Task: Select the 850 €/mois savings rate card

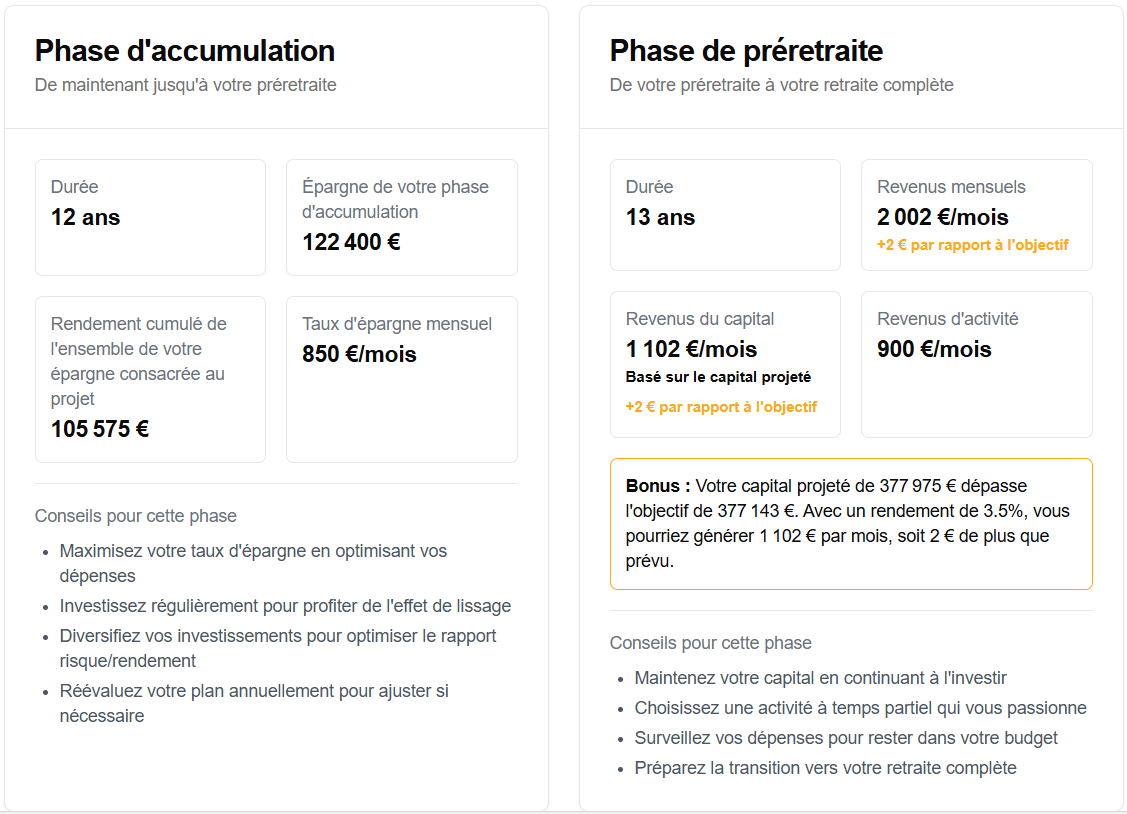Action: pyautogui.click(x=401, y=379)
